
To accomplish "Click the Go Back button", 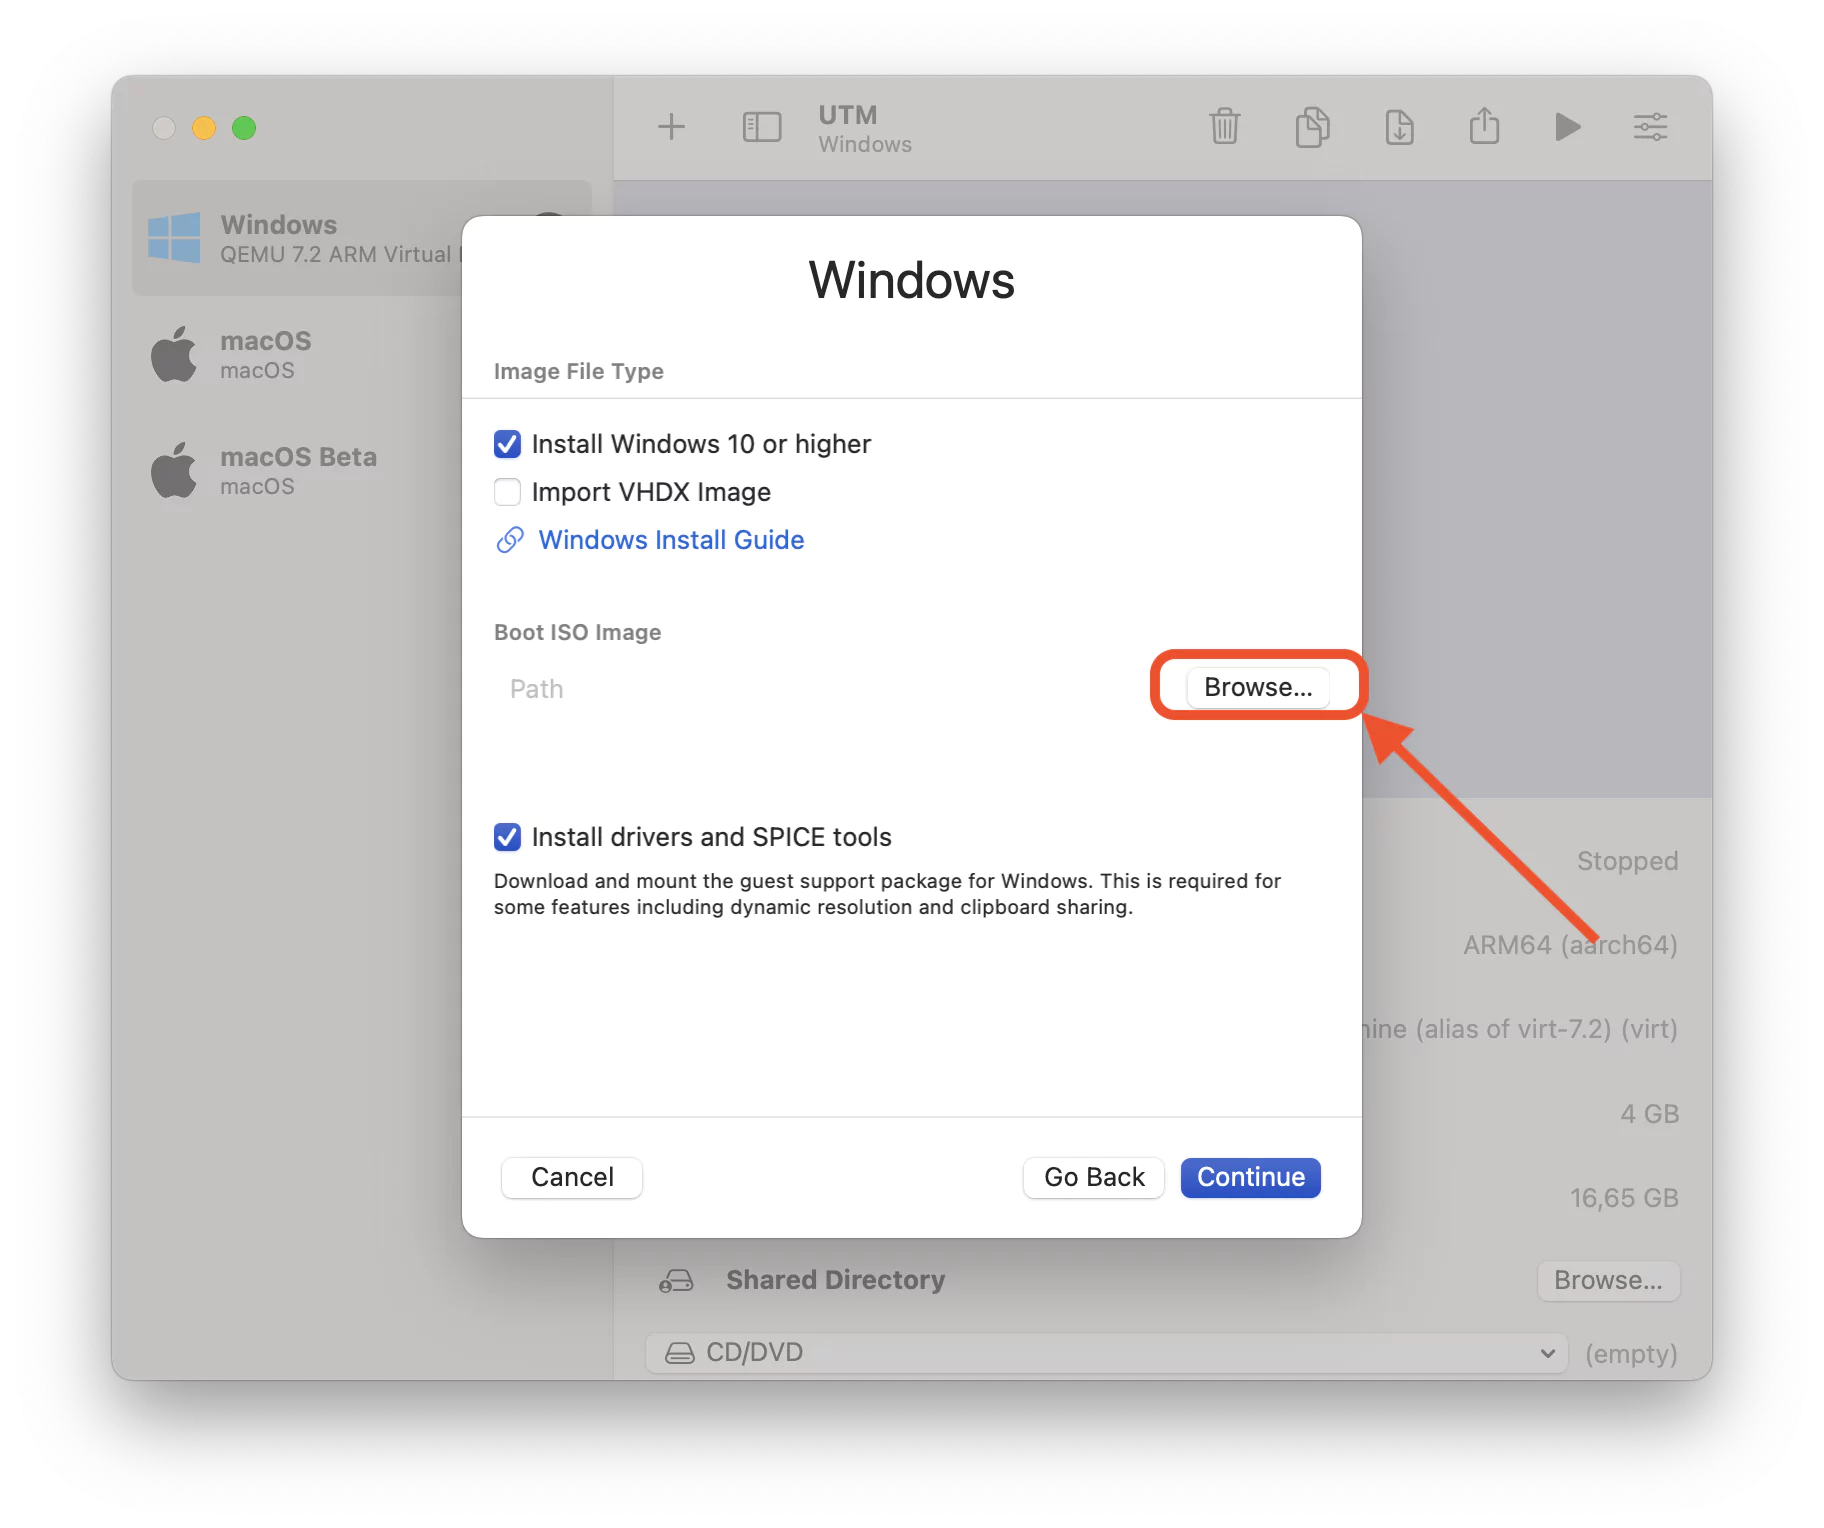I will [1094, 1178].
